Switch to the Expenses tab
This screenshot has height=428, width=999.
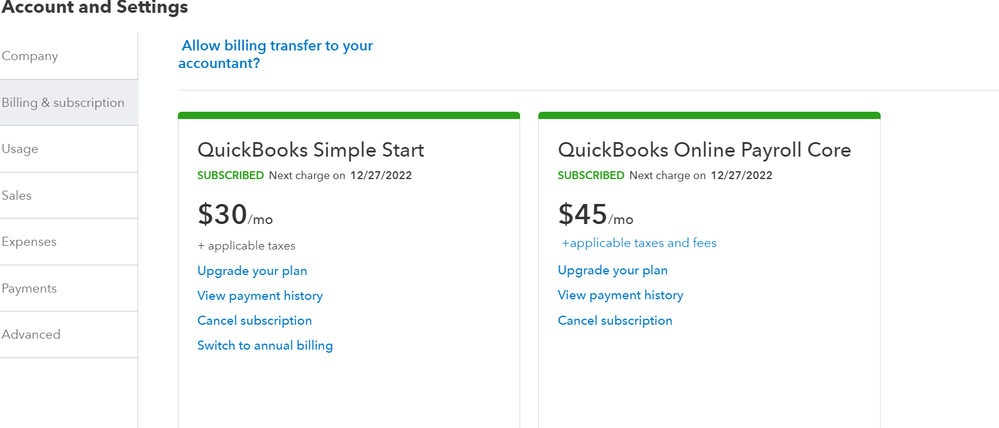[30, 242]
